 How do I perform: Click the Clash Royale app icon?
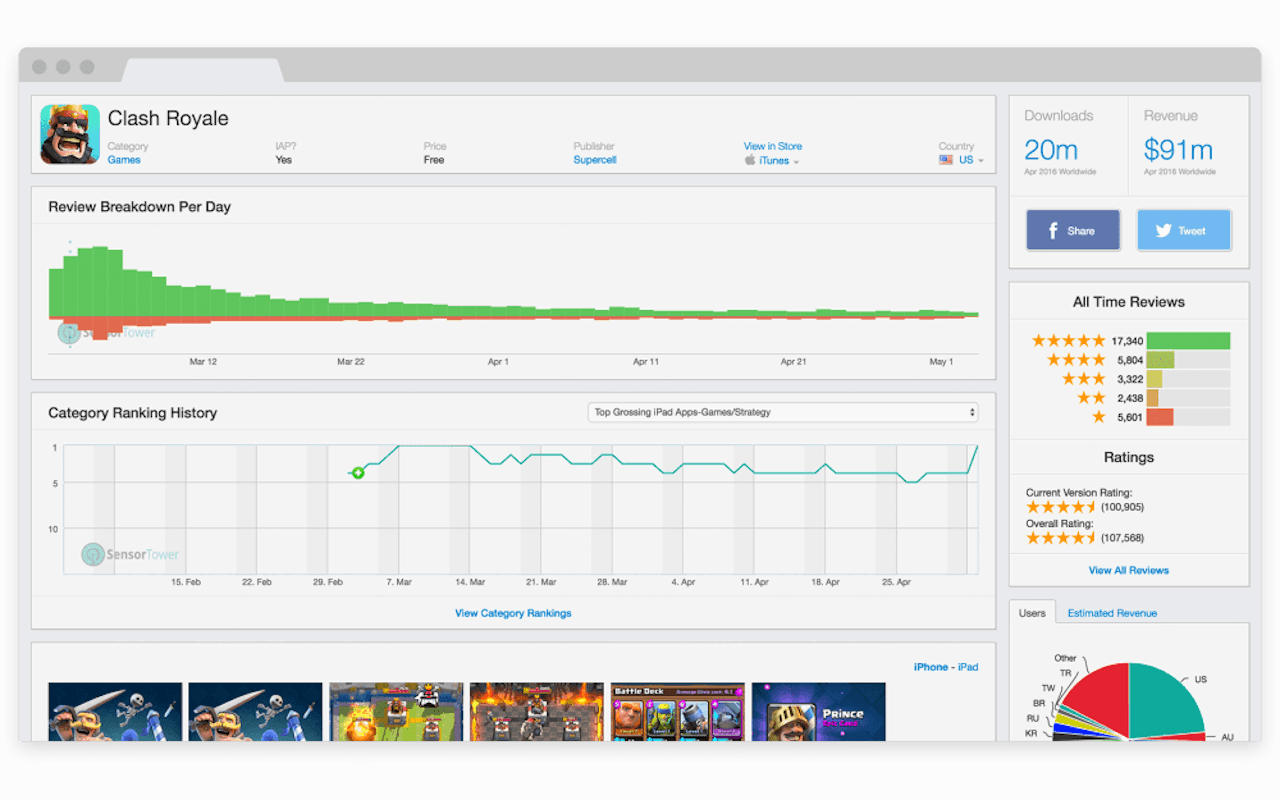pyautogui.click(x=70, y=134)
